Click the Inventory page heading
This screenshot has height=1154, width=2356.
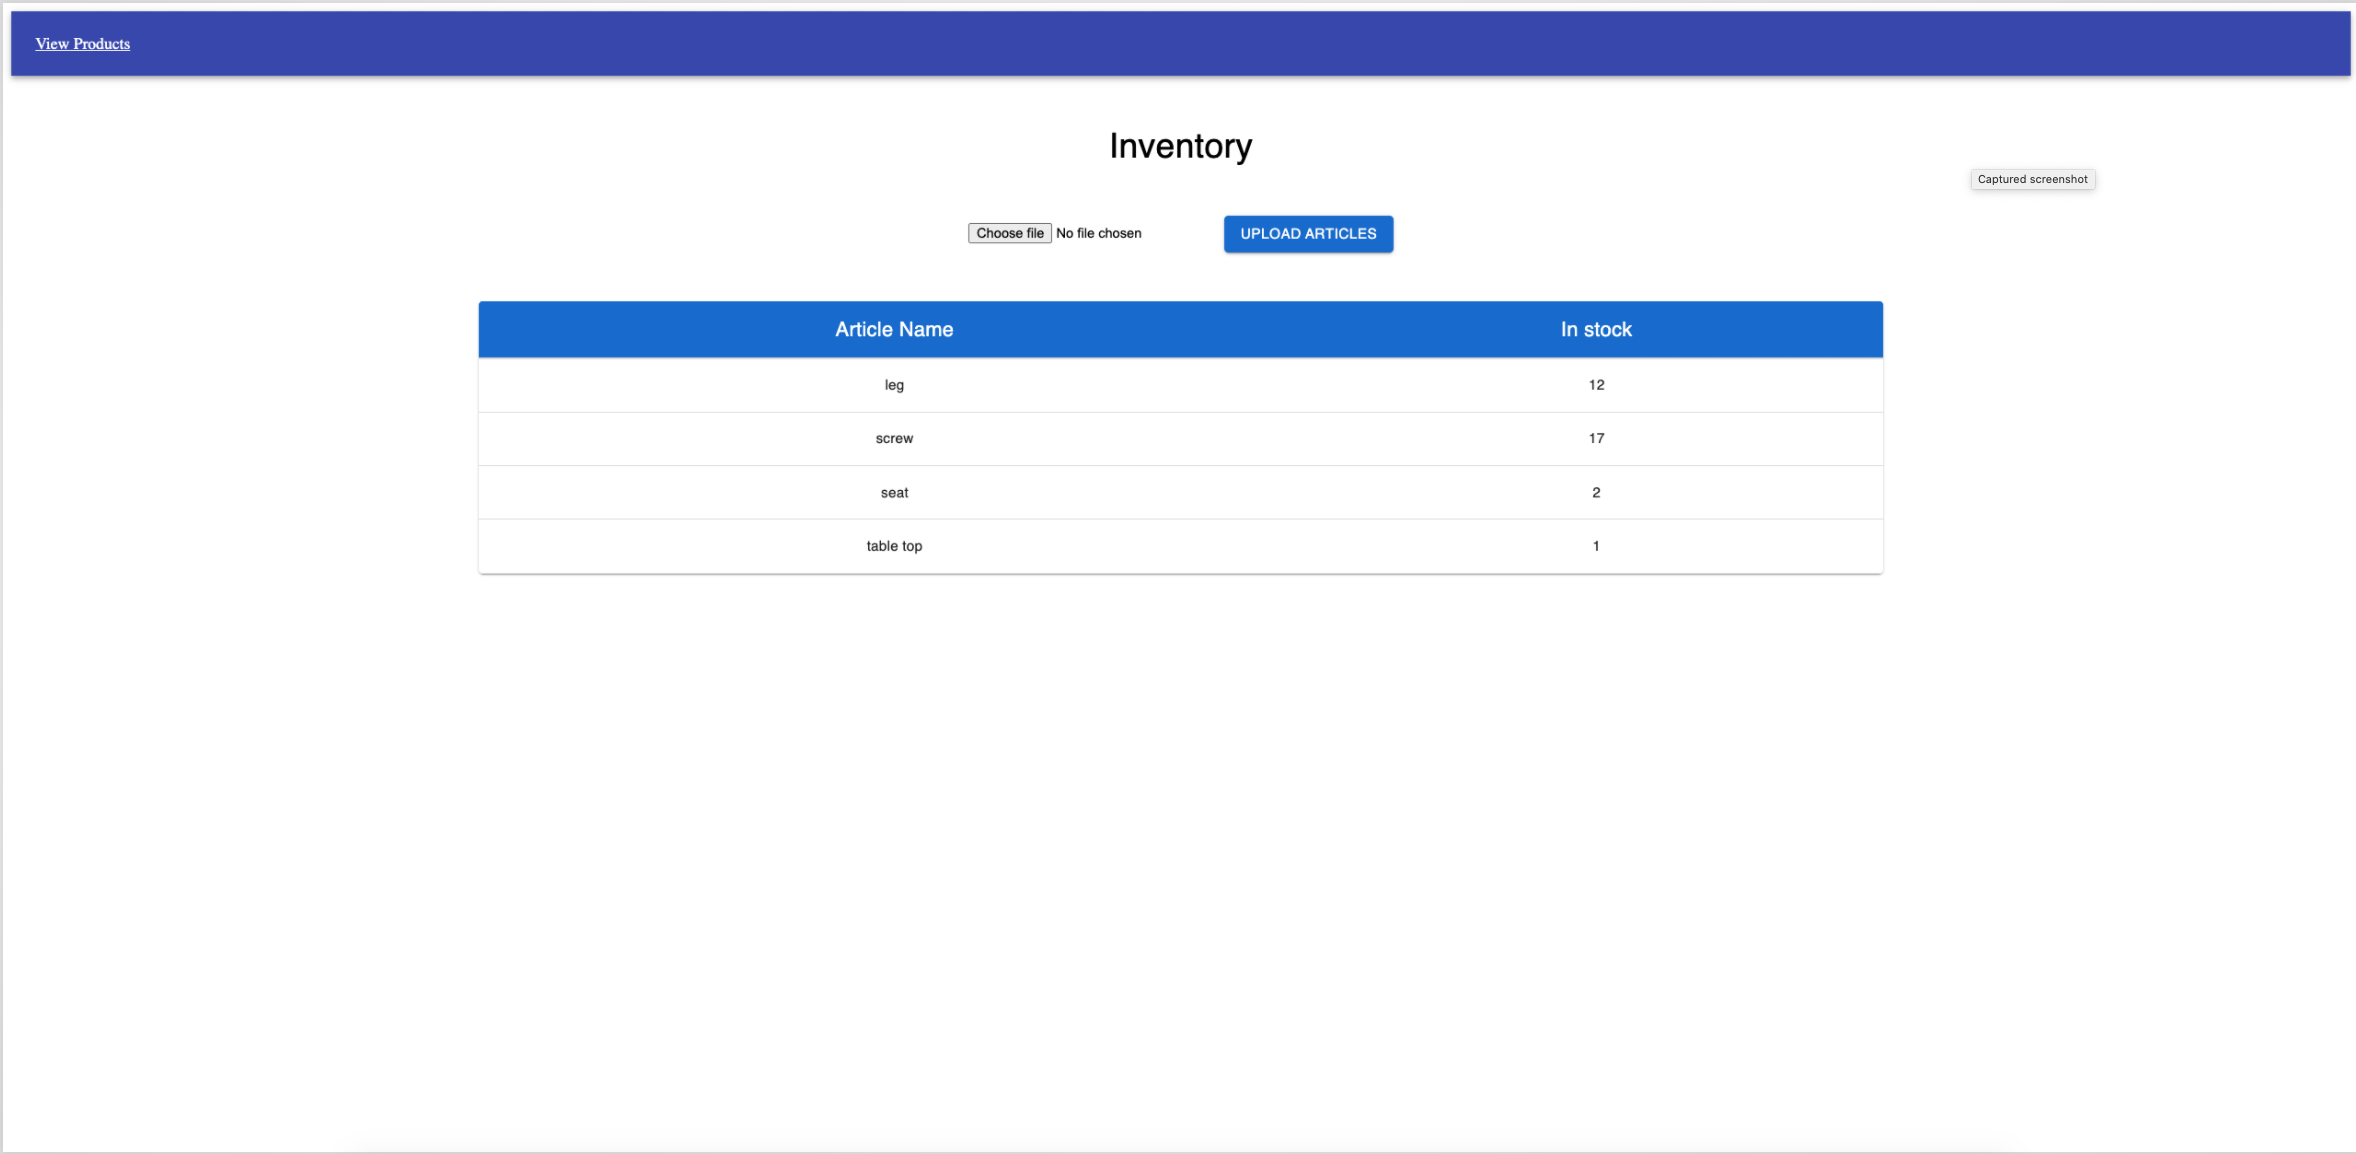pos(1180,146)
